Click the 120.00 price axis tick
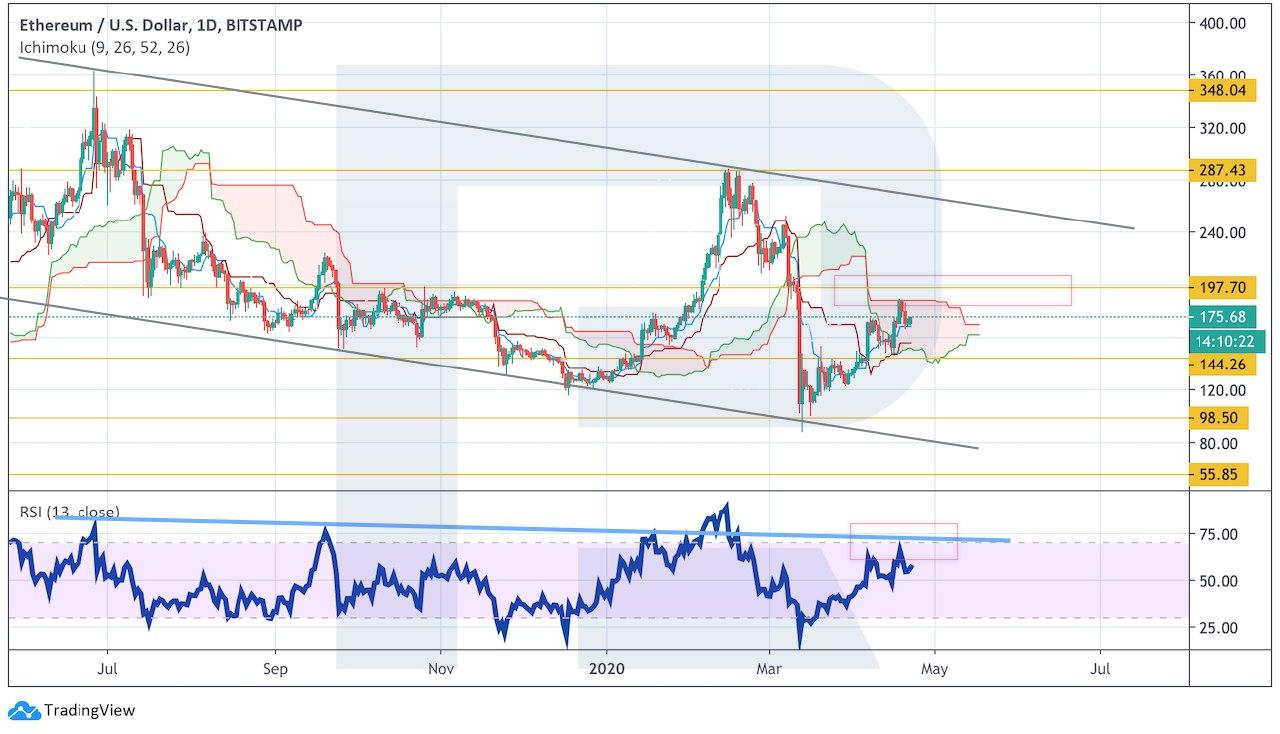This screenshot has width=1280, height=734. [x=1222, y=391]
